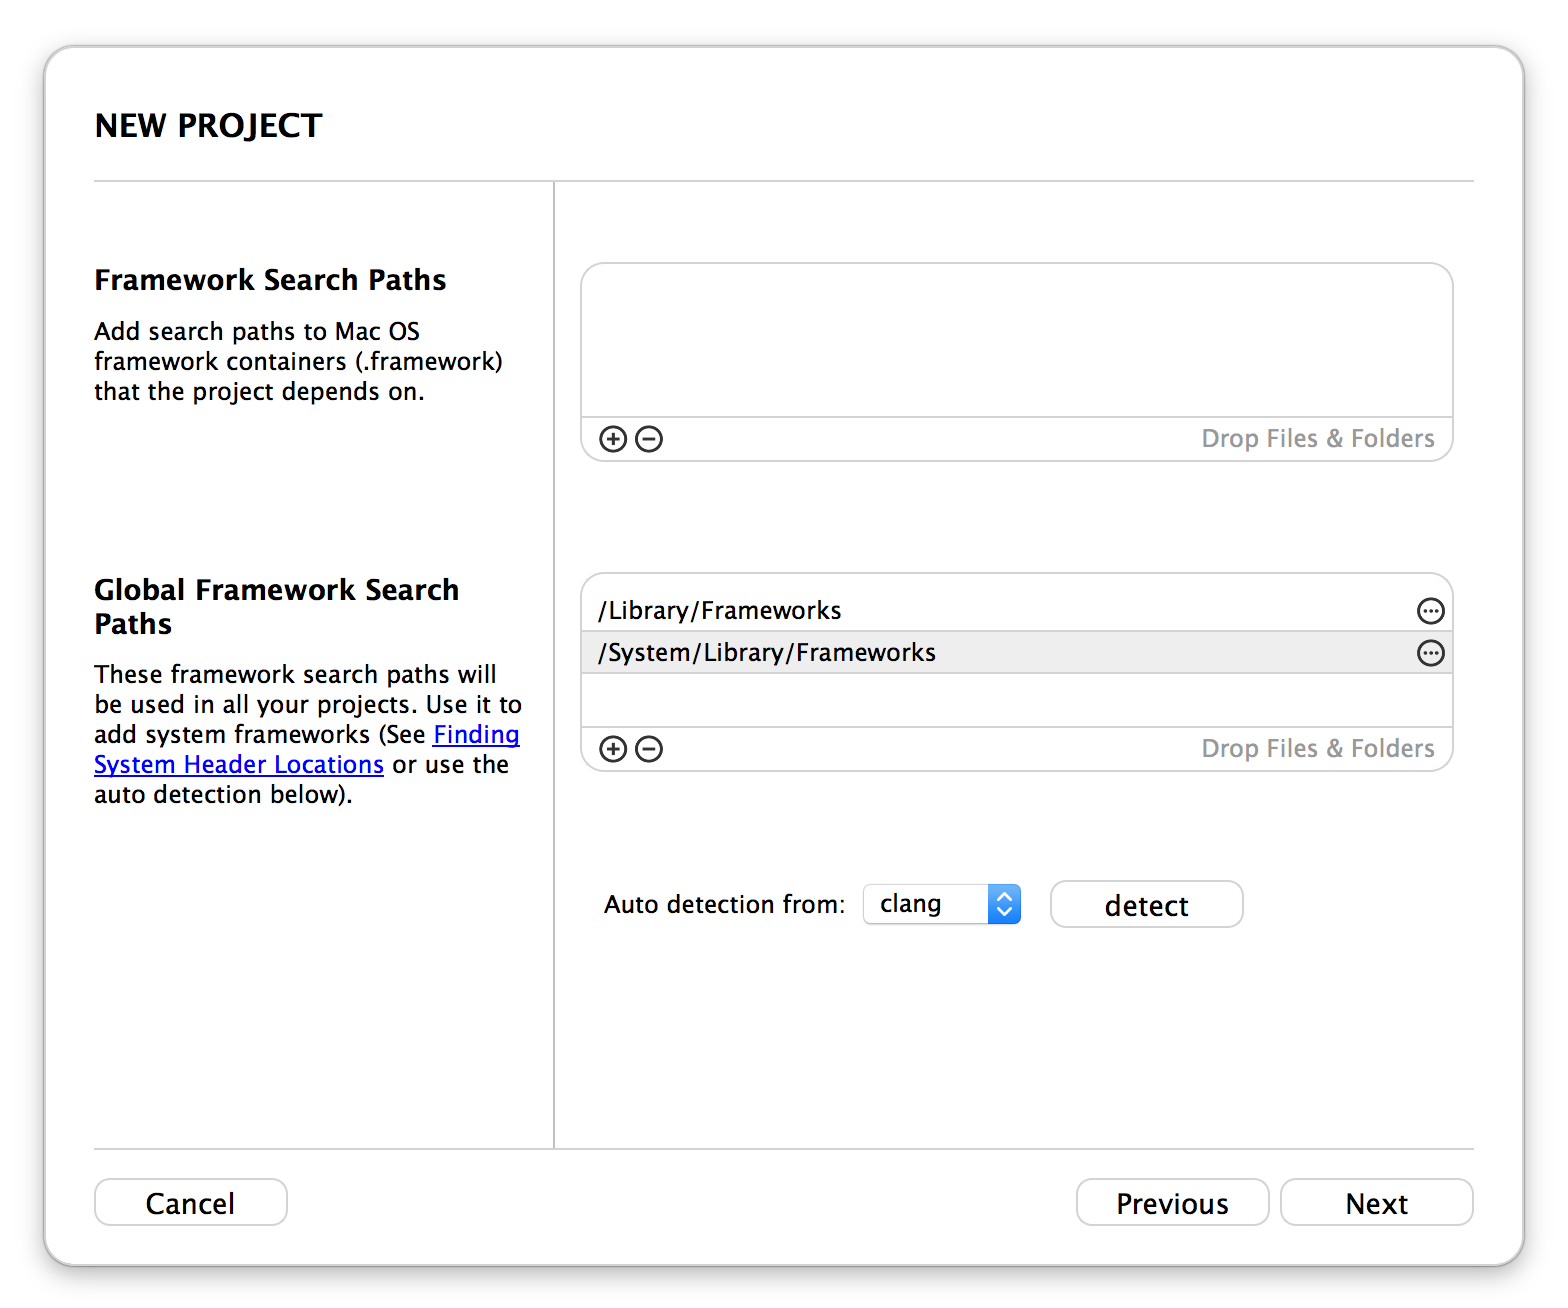Click the detect button
This screenshot has height=1308, width=1568.
[1146, 904]
